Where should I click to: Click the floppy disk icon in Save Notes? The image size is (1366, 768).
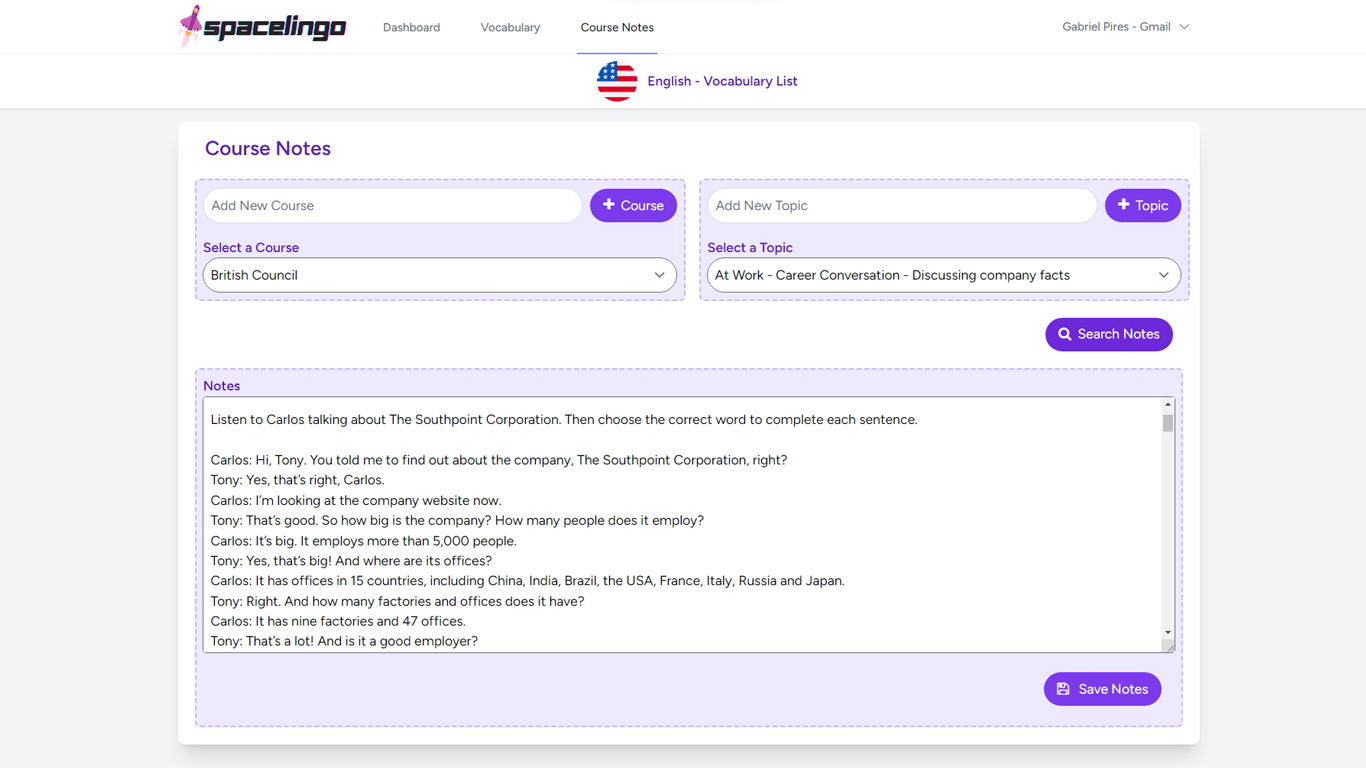coord(1063,689)
